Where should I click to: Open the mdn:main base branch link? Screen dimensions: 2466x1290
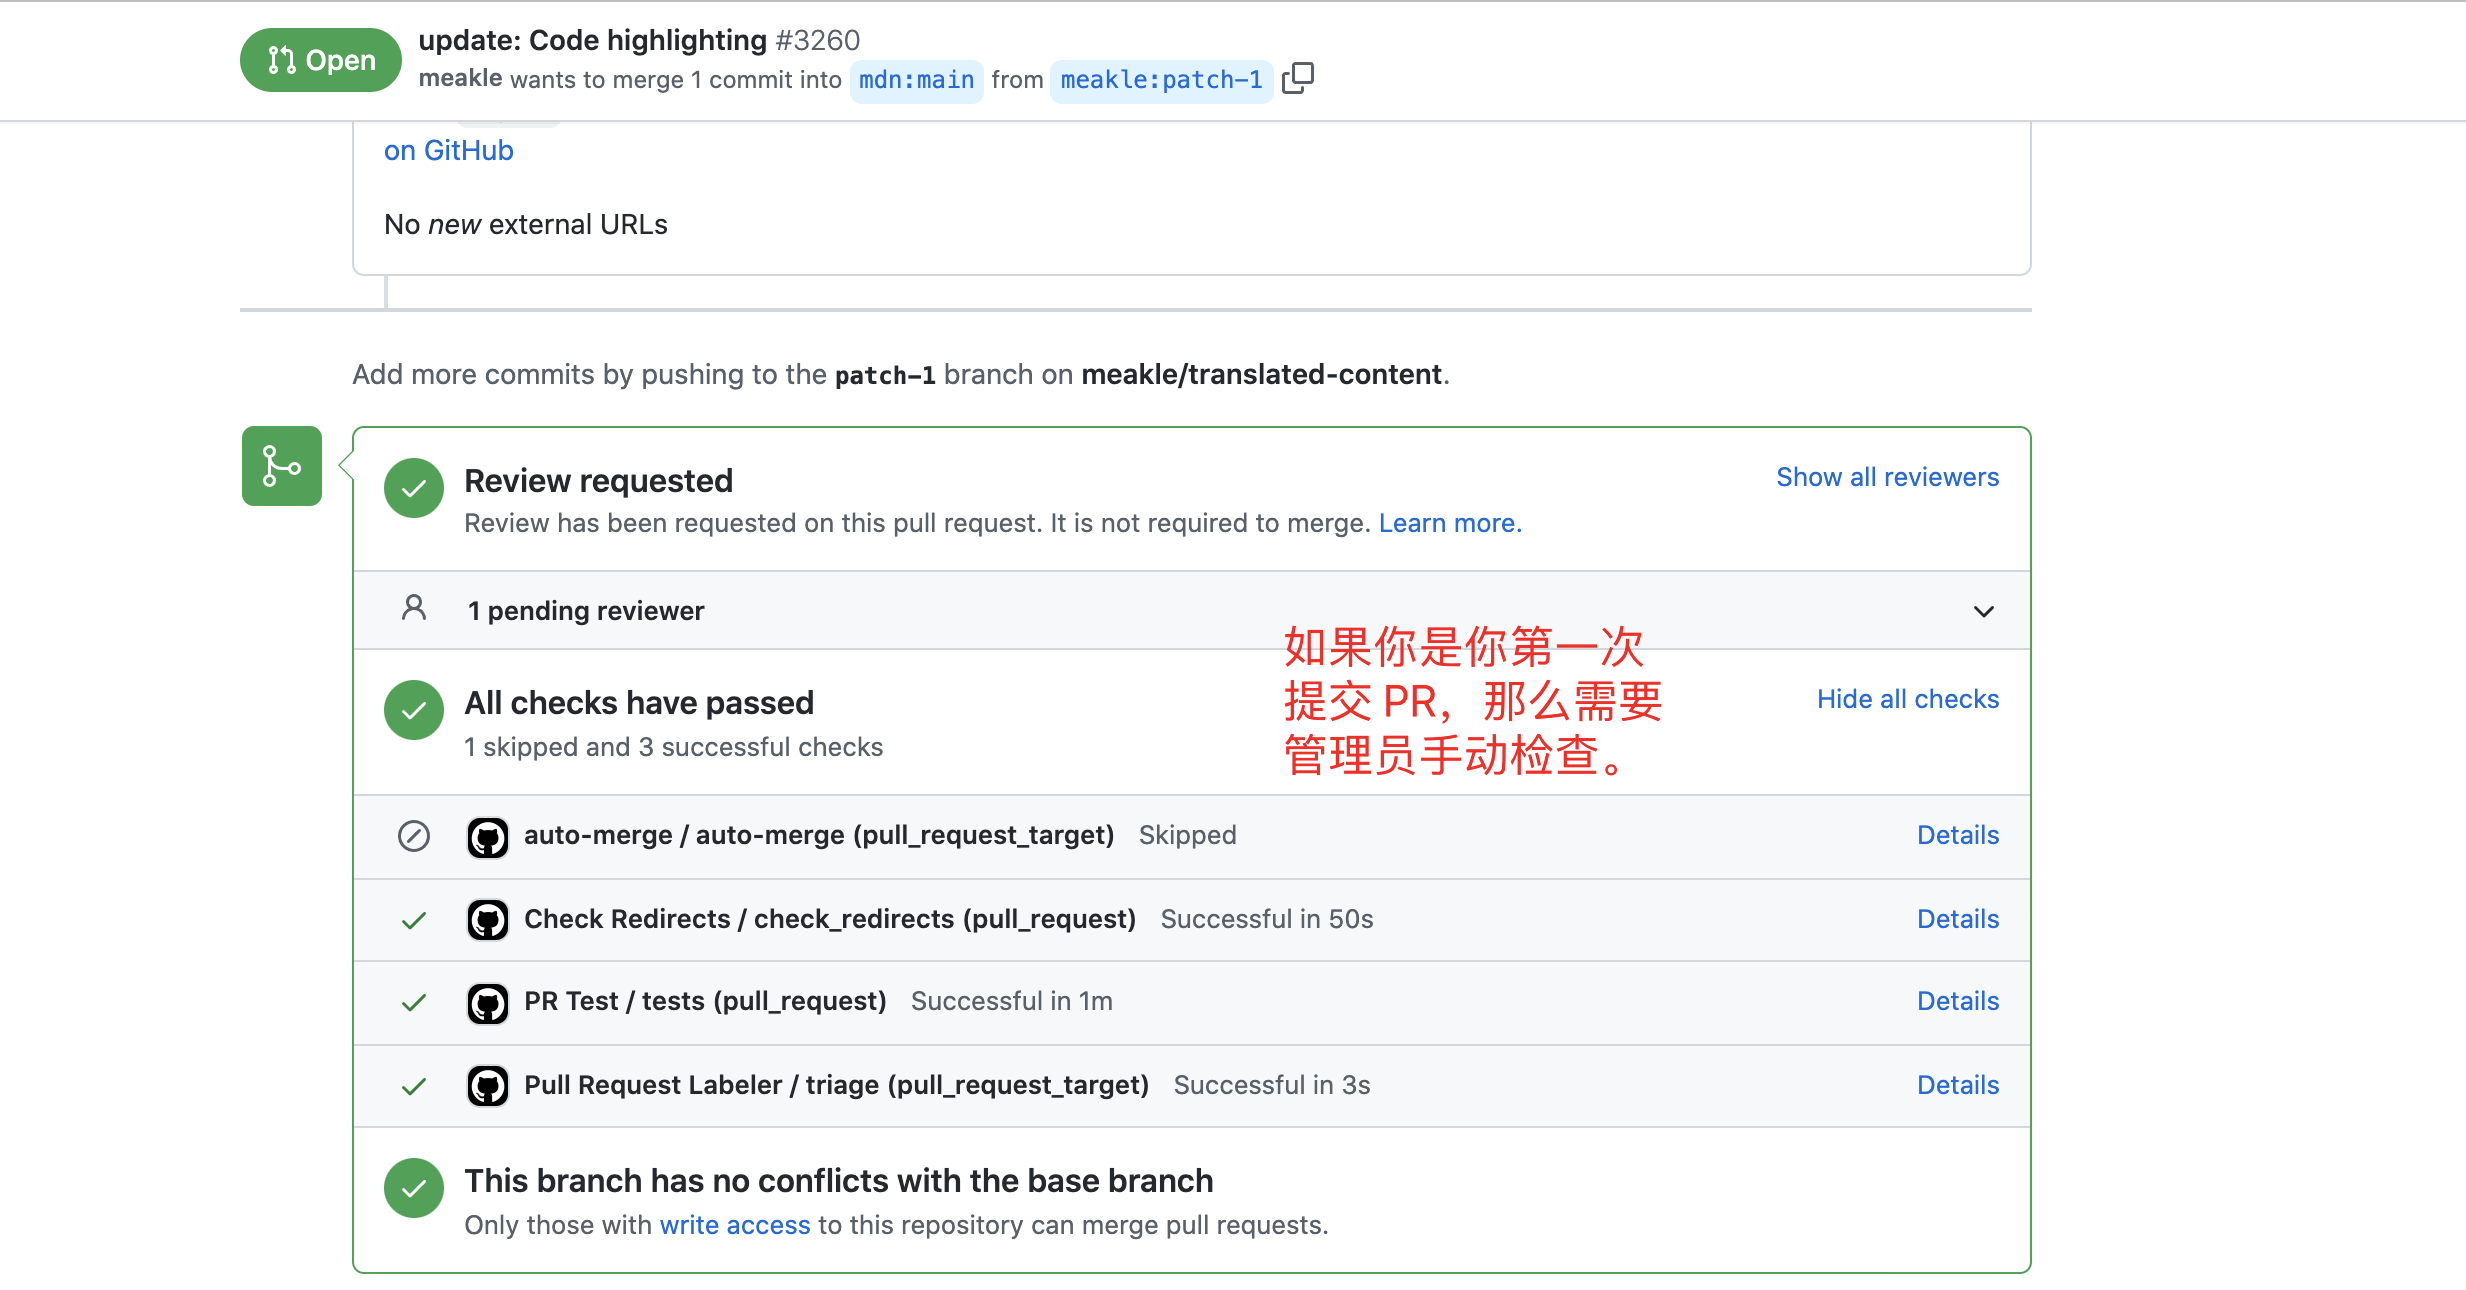point(916,80)
